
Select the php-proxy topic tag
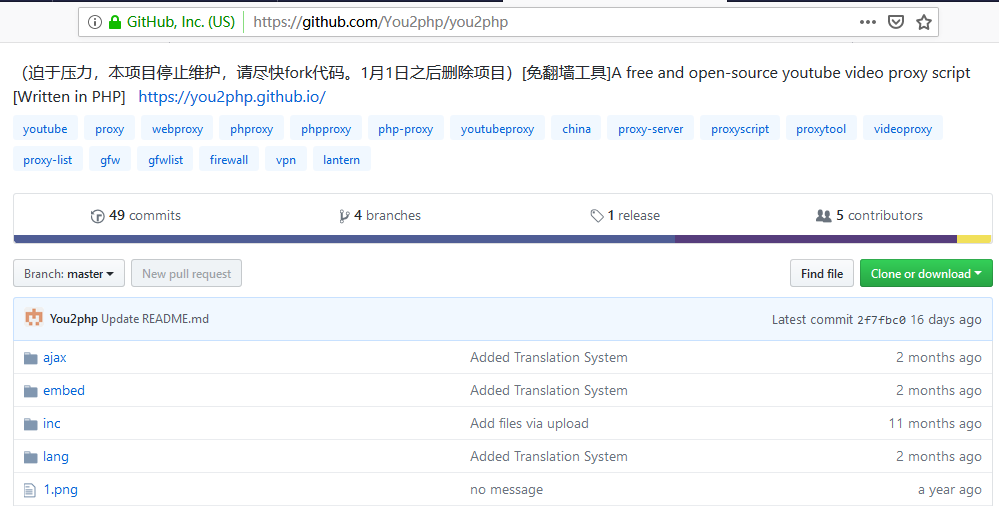406,129
